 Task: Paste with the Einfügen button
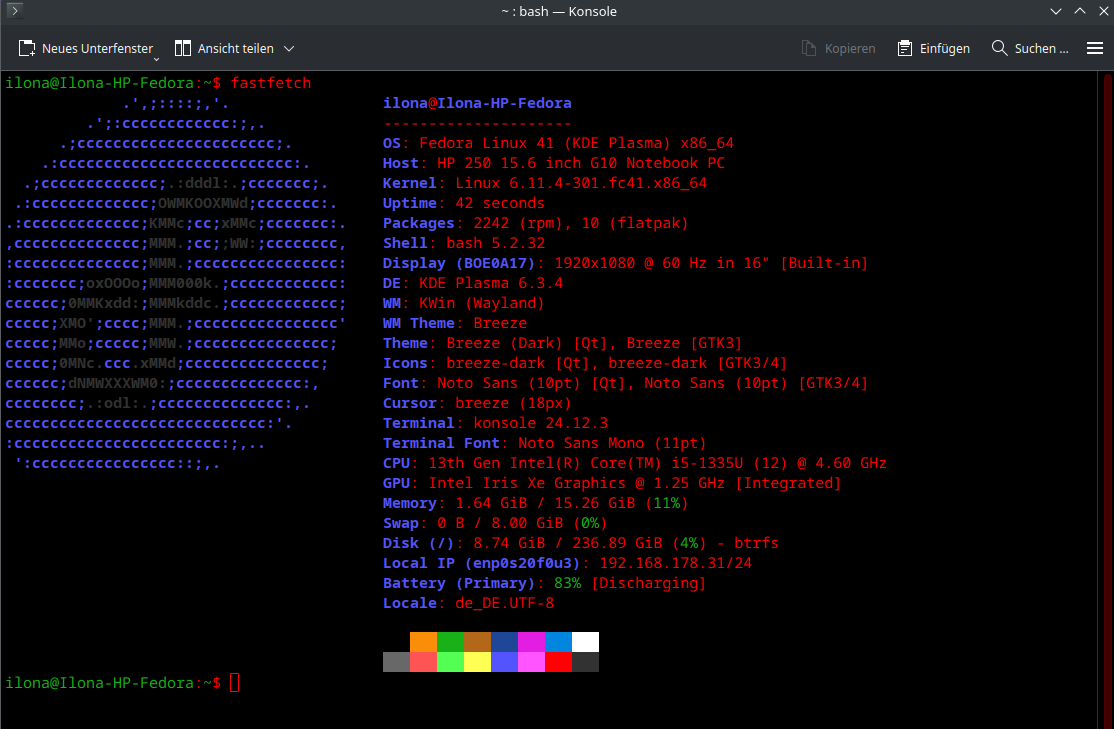tap(934, 48)
